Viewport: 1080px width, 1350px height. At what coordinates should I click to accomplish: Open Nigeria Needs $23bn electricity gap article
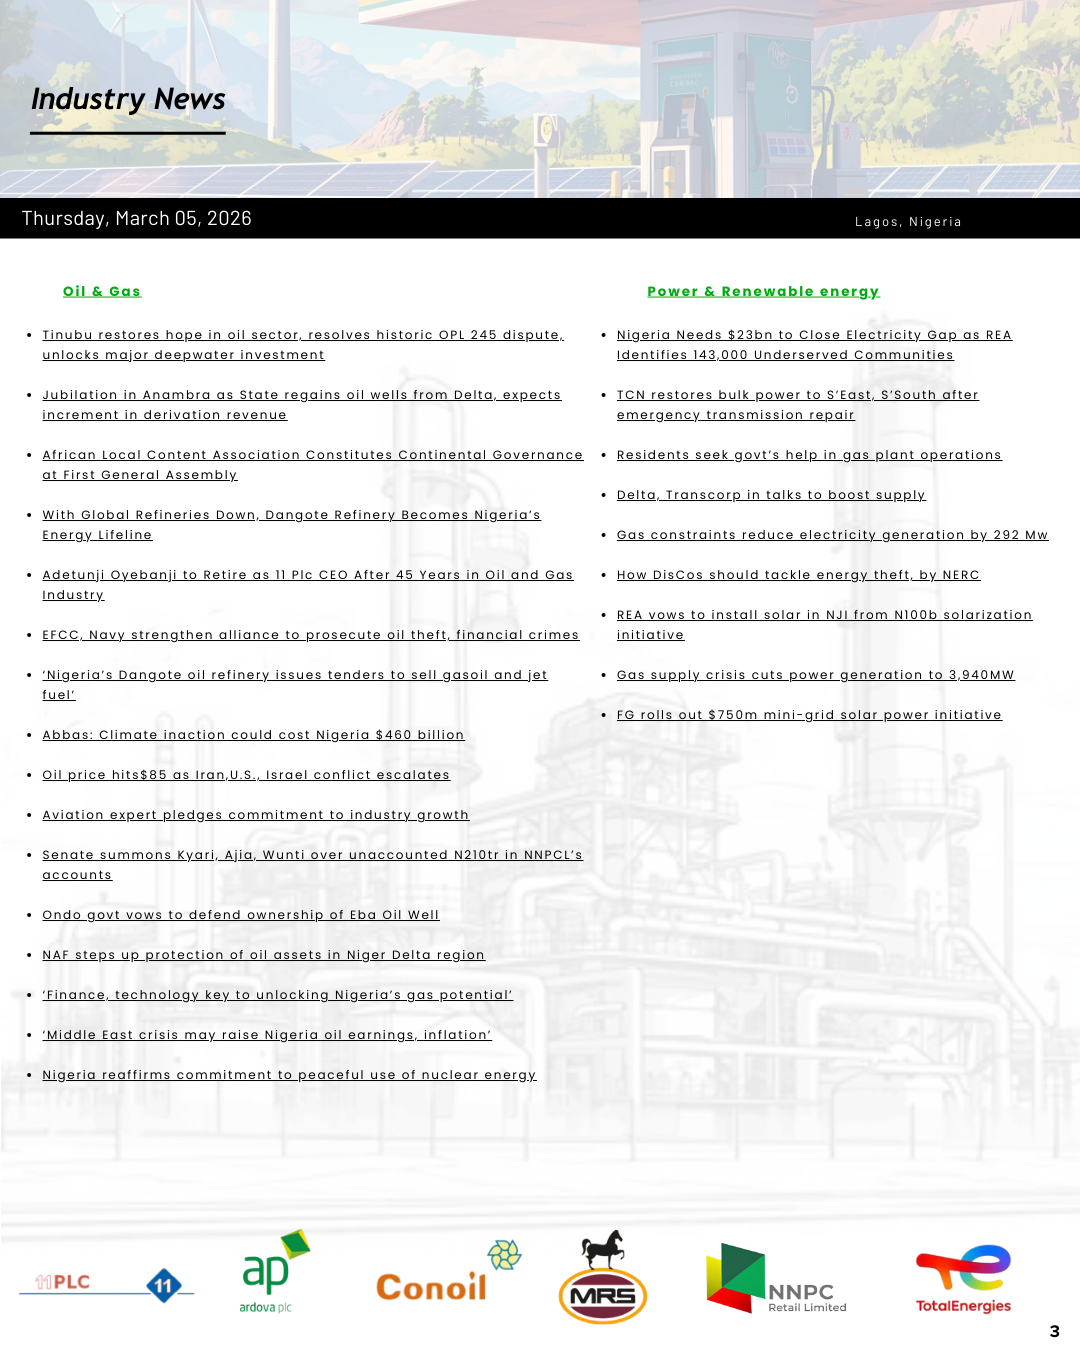pyautogui.click(x=814, y=335)
